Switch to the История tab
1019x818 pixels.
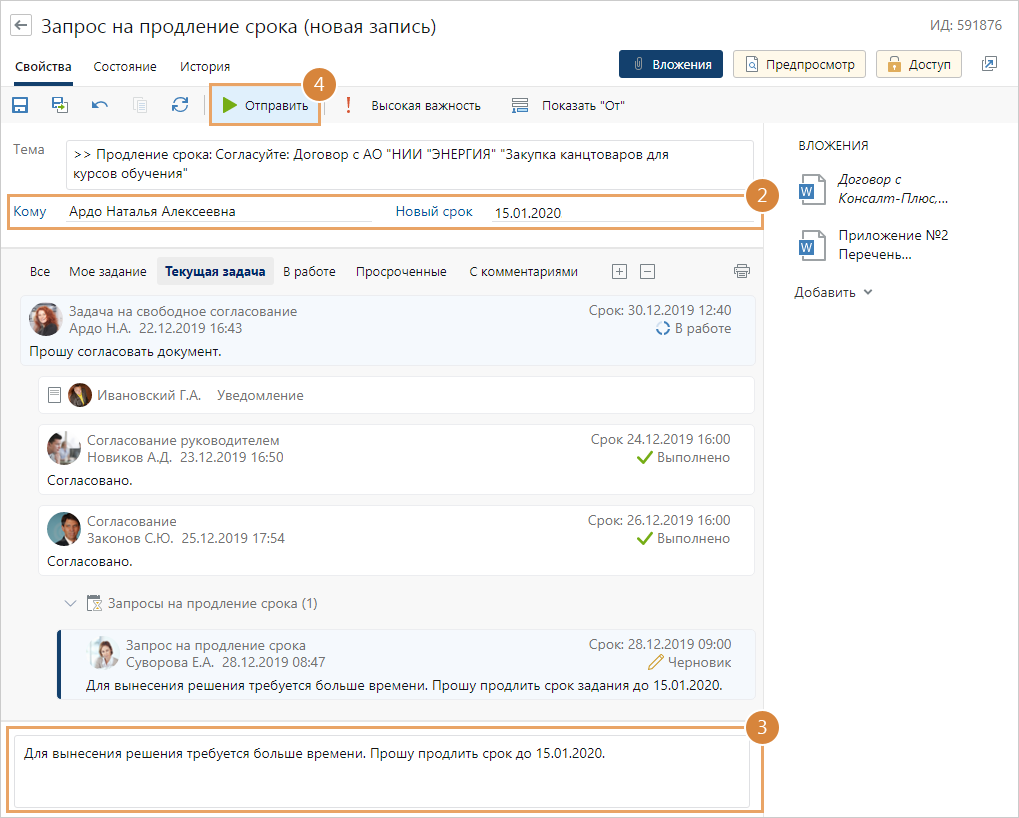[x=205, y=67]
